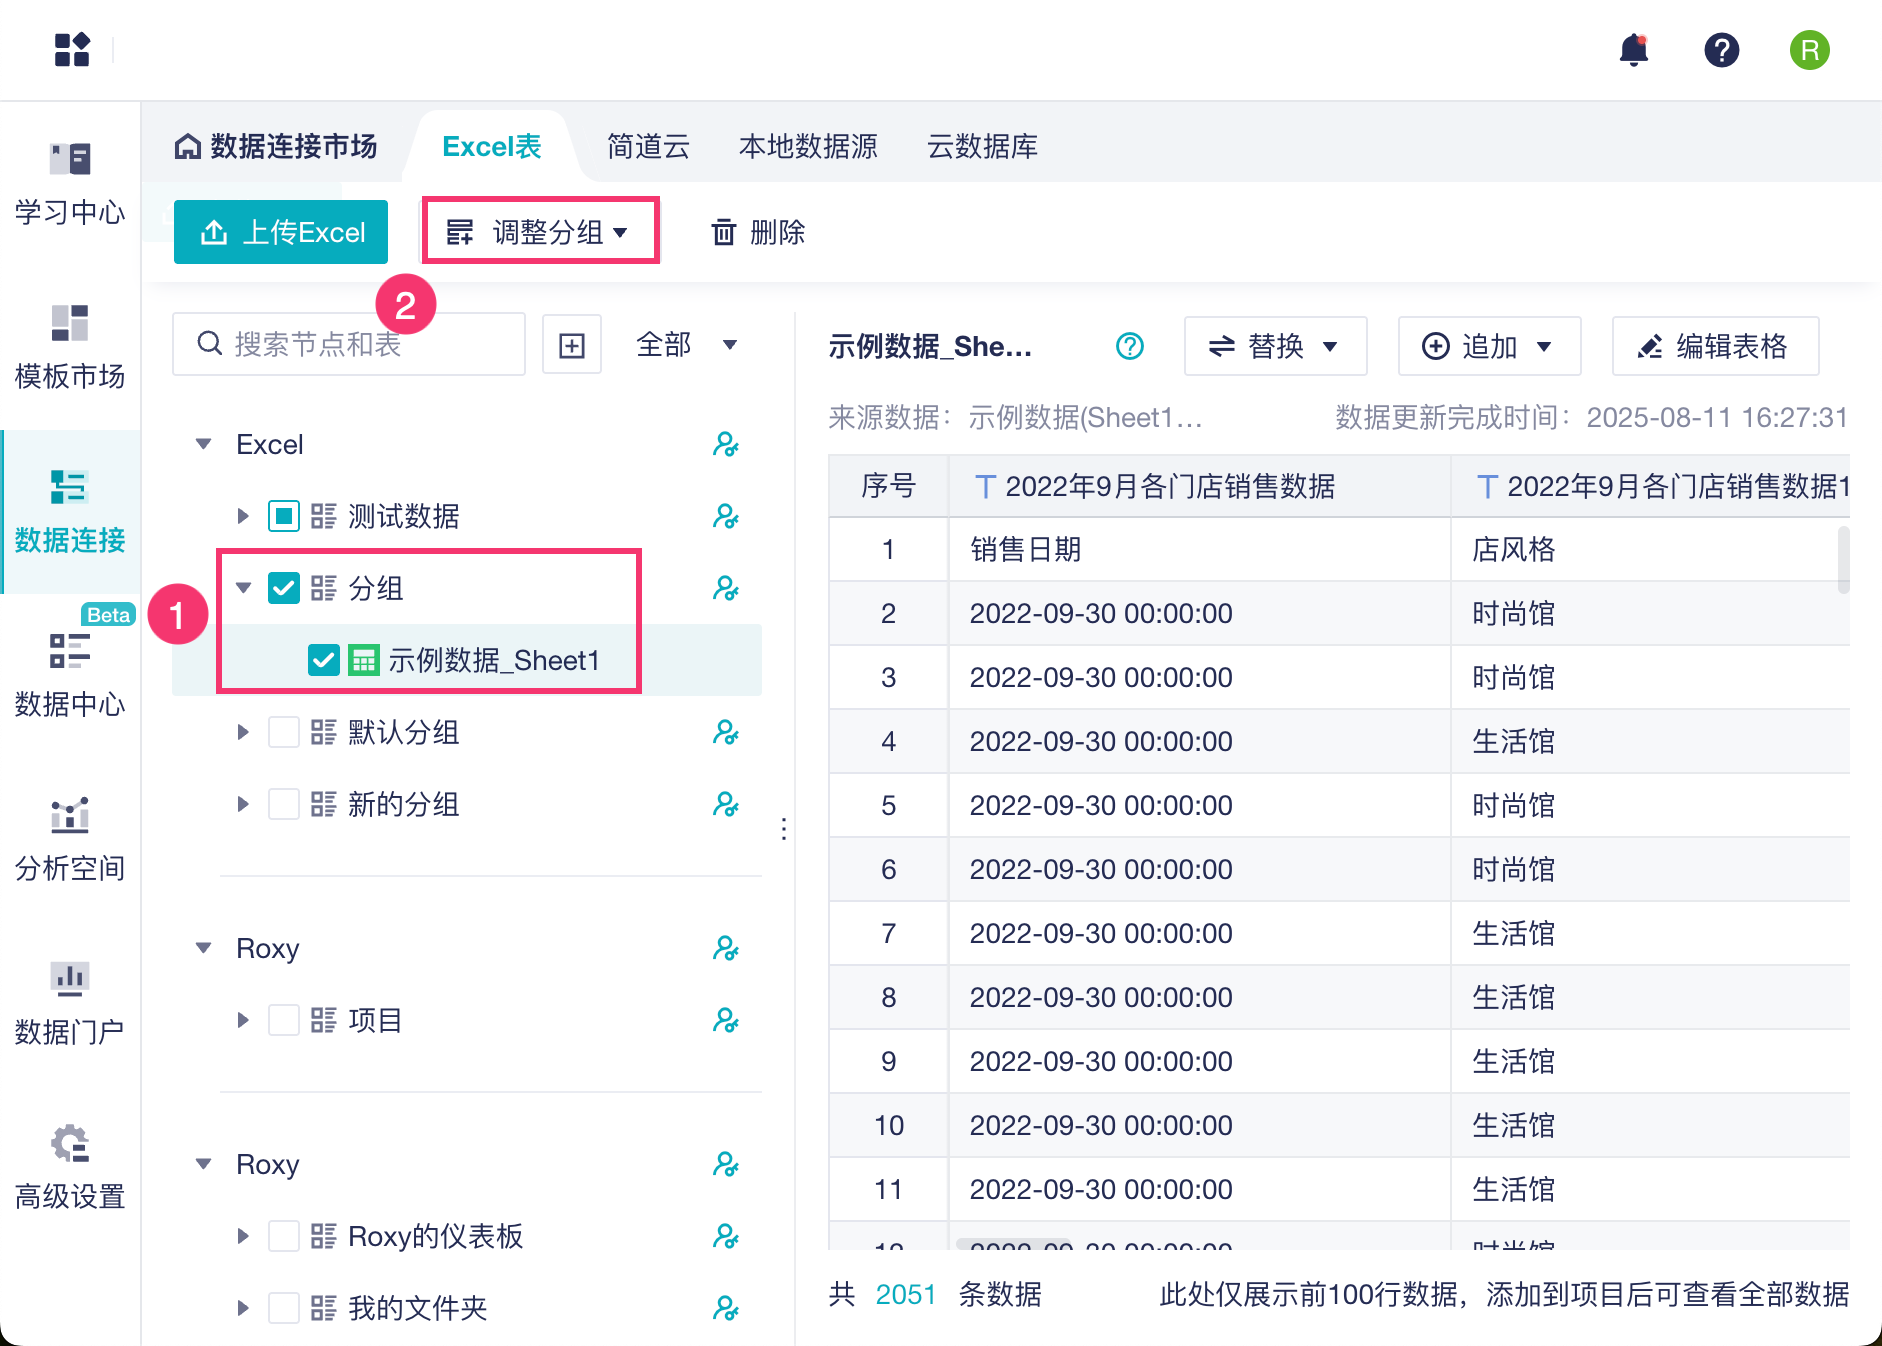This screenshot has height=1346, width=1882.
Task: Uncheck 示例数据_Sheet1 checkbox
Action: point(324,660)
